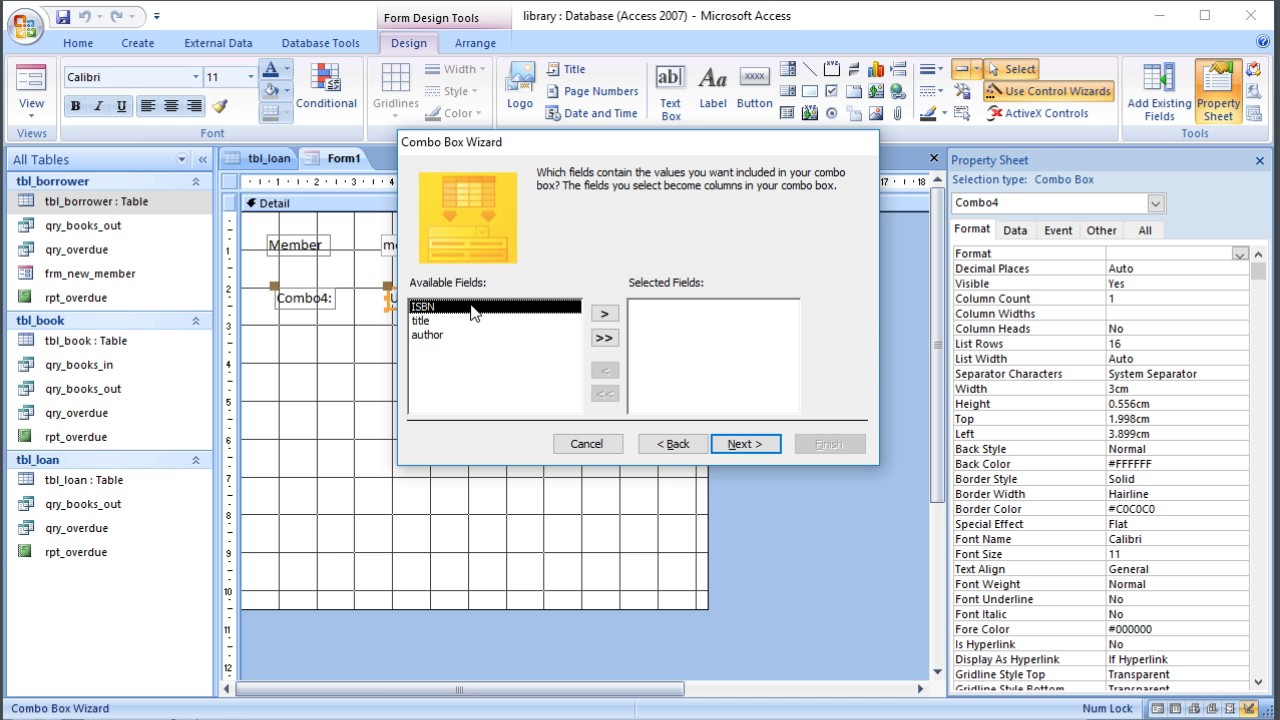Toggle Bold formatting

pos(75,106)
